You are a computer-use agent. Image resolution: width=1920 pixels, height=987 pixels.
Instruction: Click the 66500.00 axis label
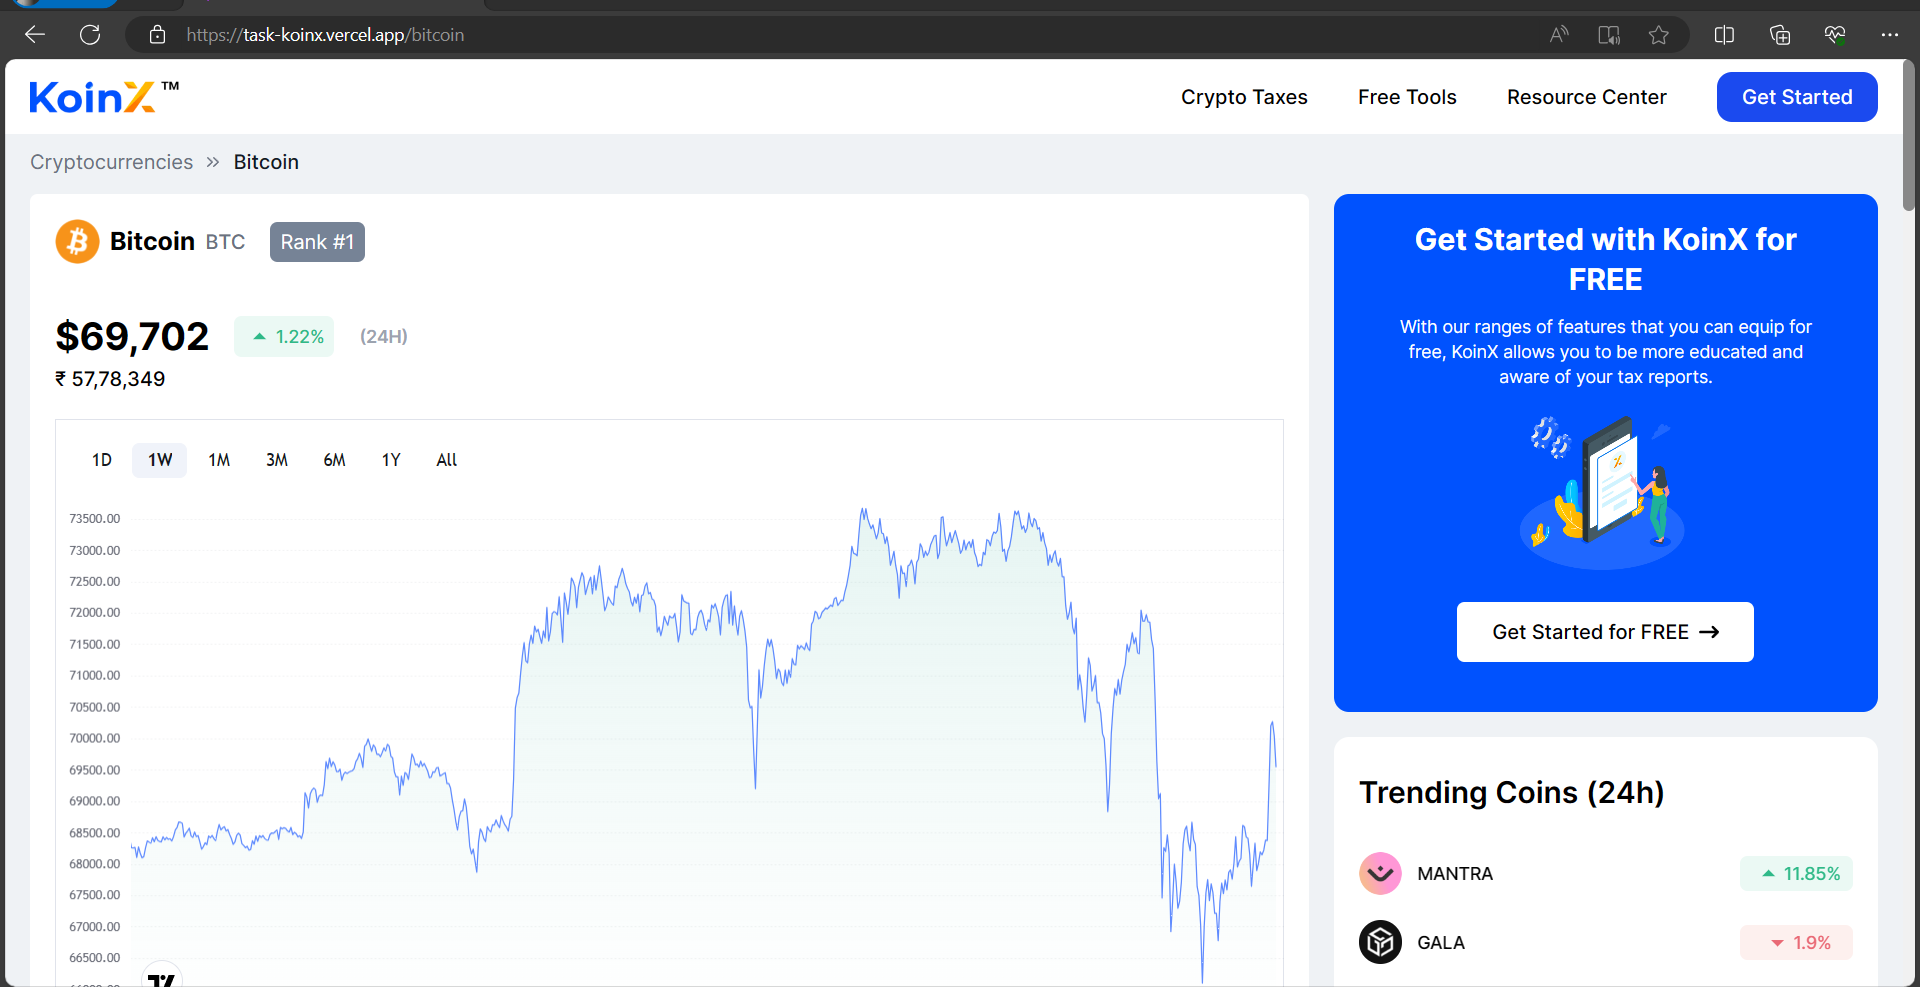(94, 958)
